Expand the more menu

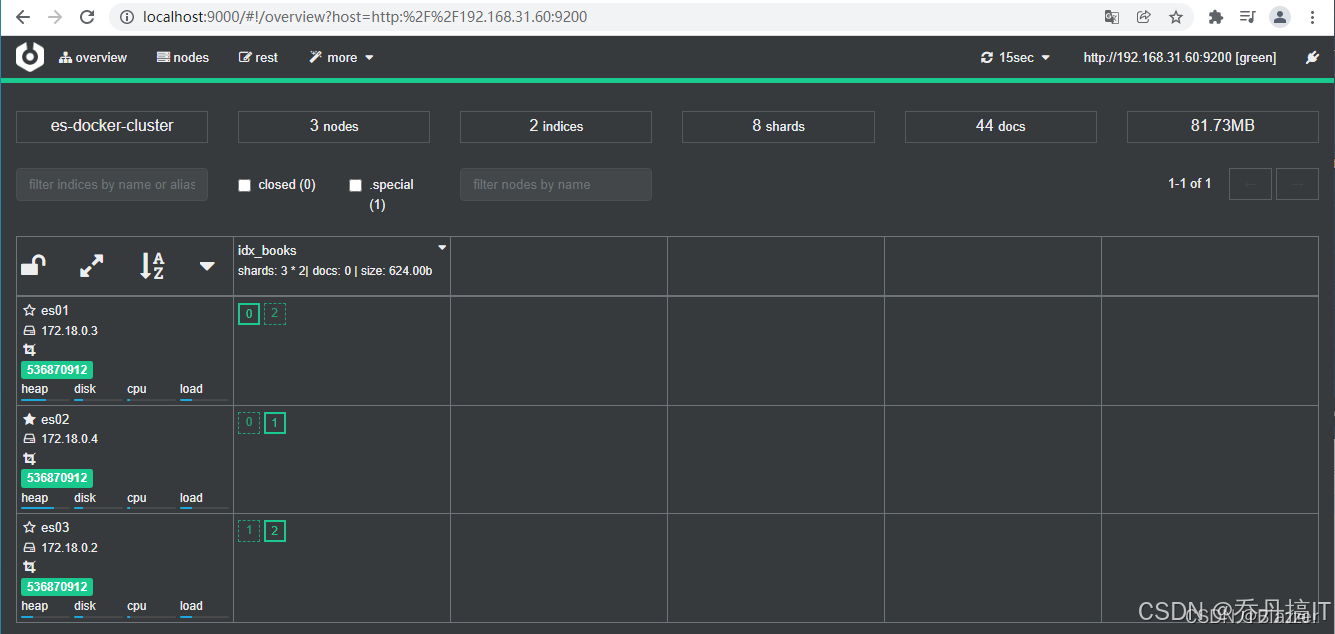pos(341,58)
